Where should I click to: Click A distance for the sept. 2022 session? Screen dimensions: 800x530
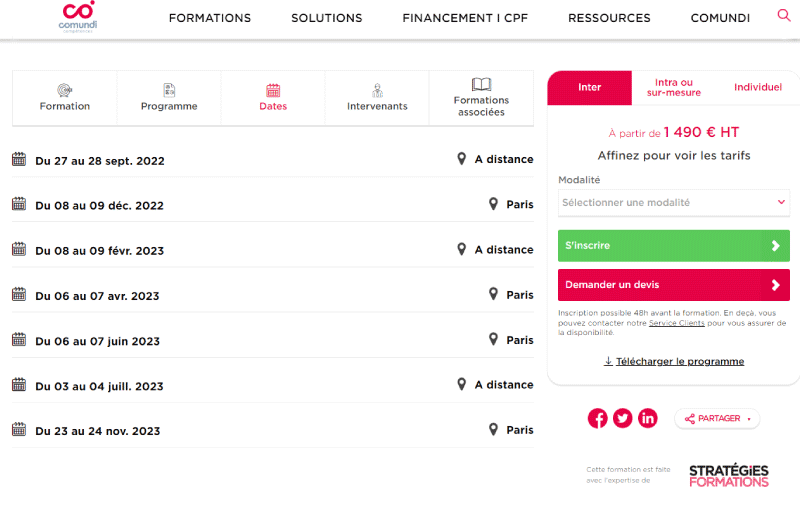coord(504,159)
